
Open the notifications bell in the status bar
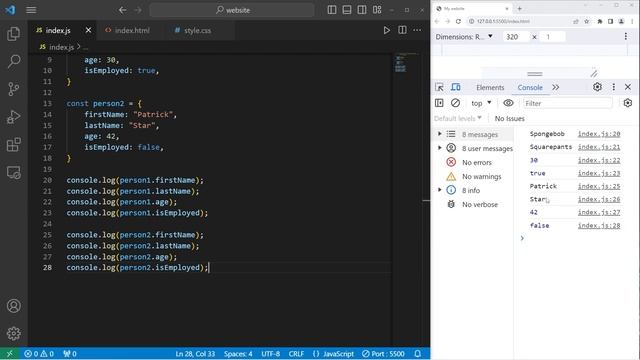pos(418,353)
